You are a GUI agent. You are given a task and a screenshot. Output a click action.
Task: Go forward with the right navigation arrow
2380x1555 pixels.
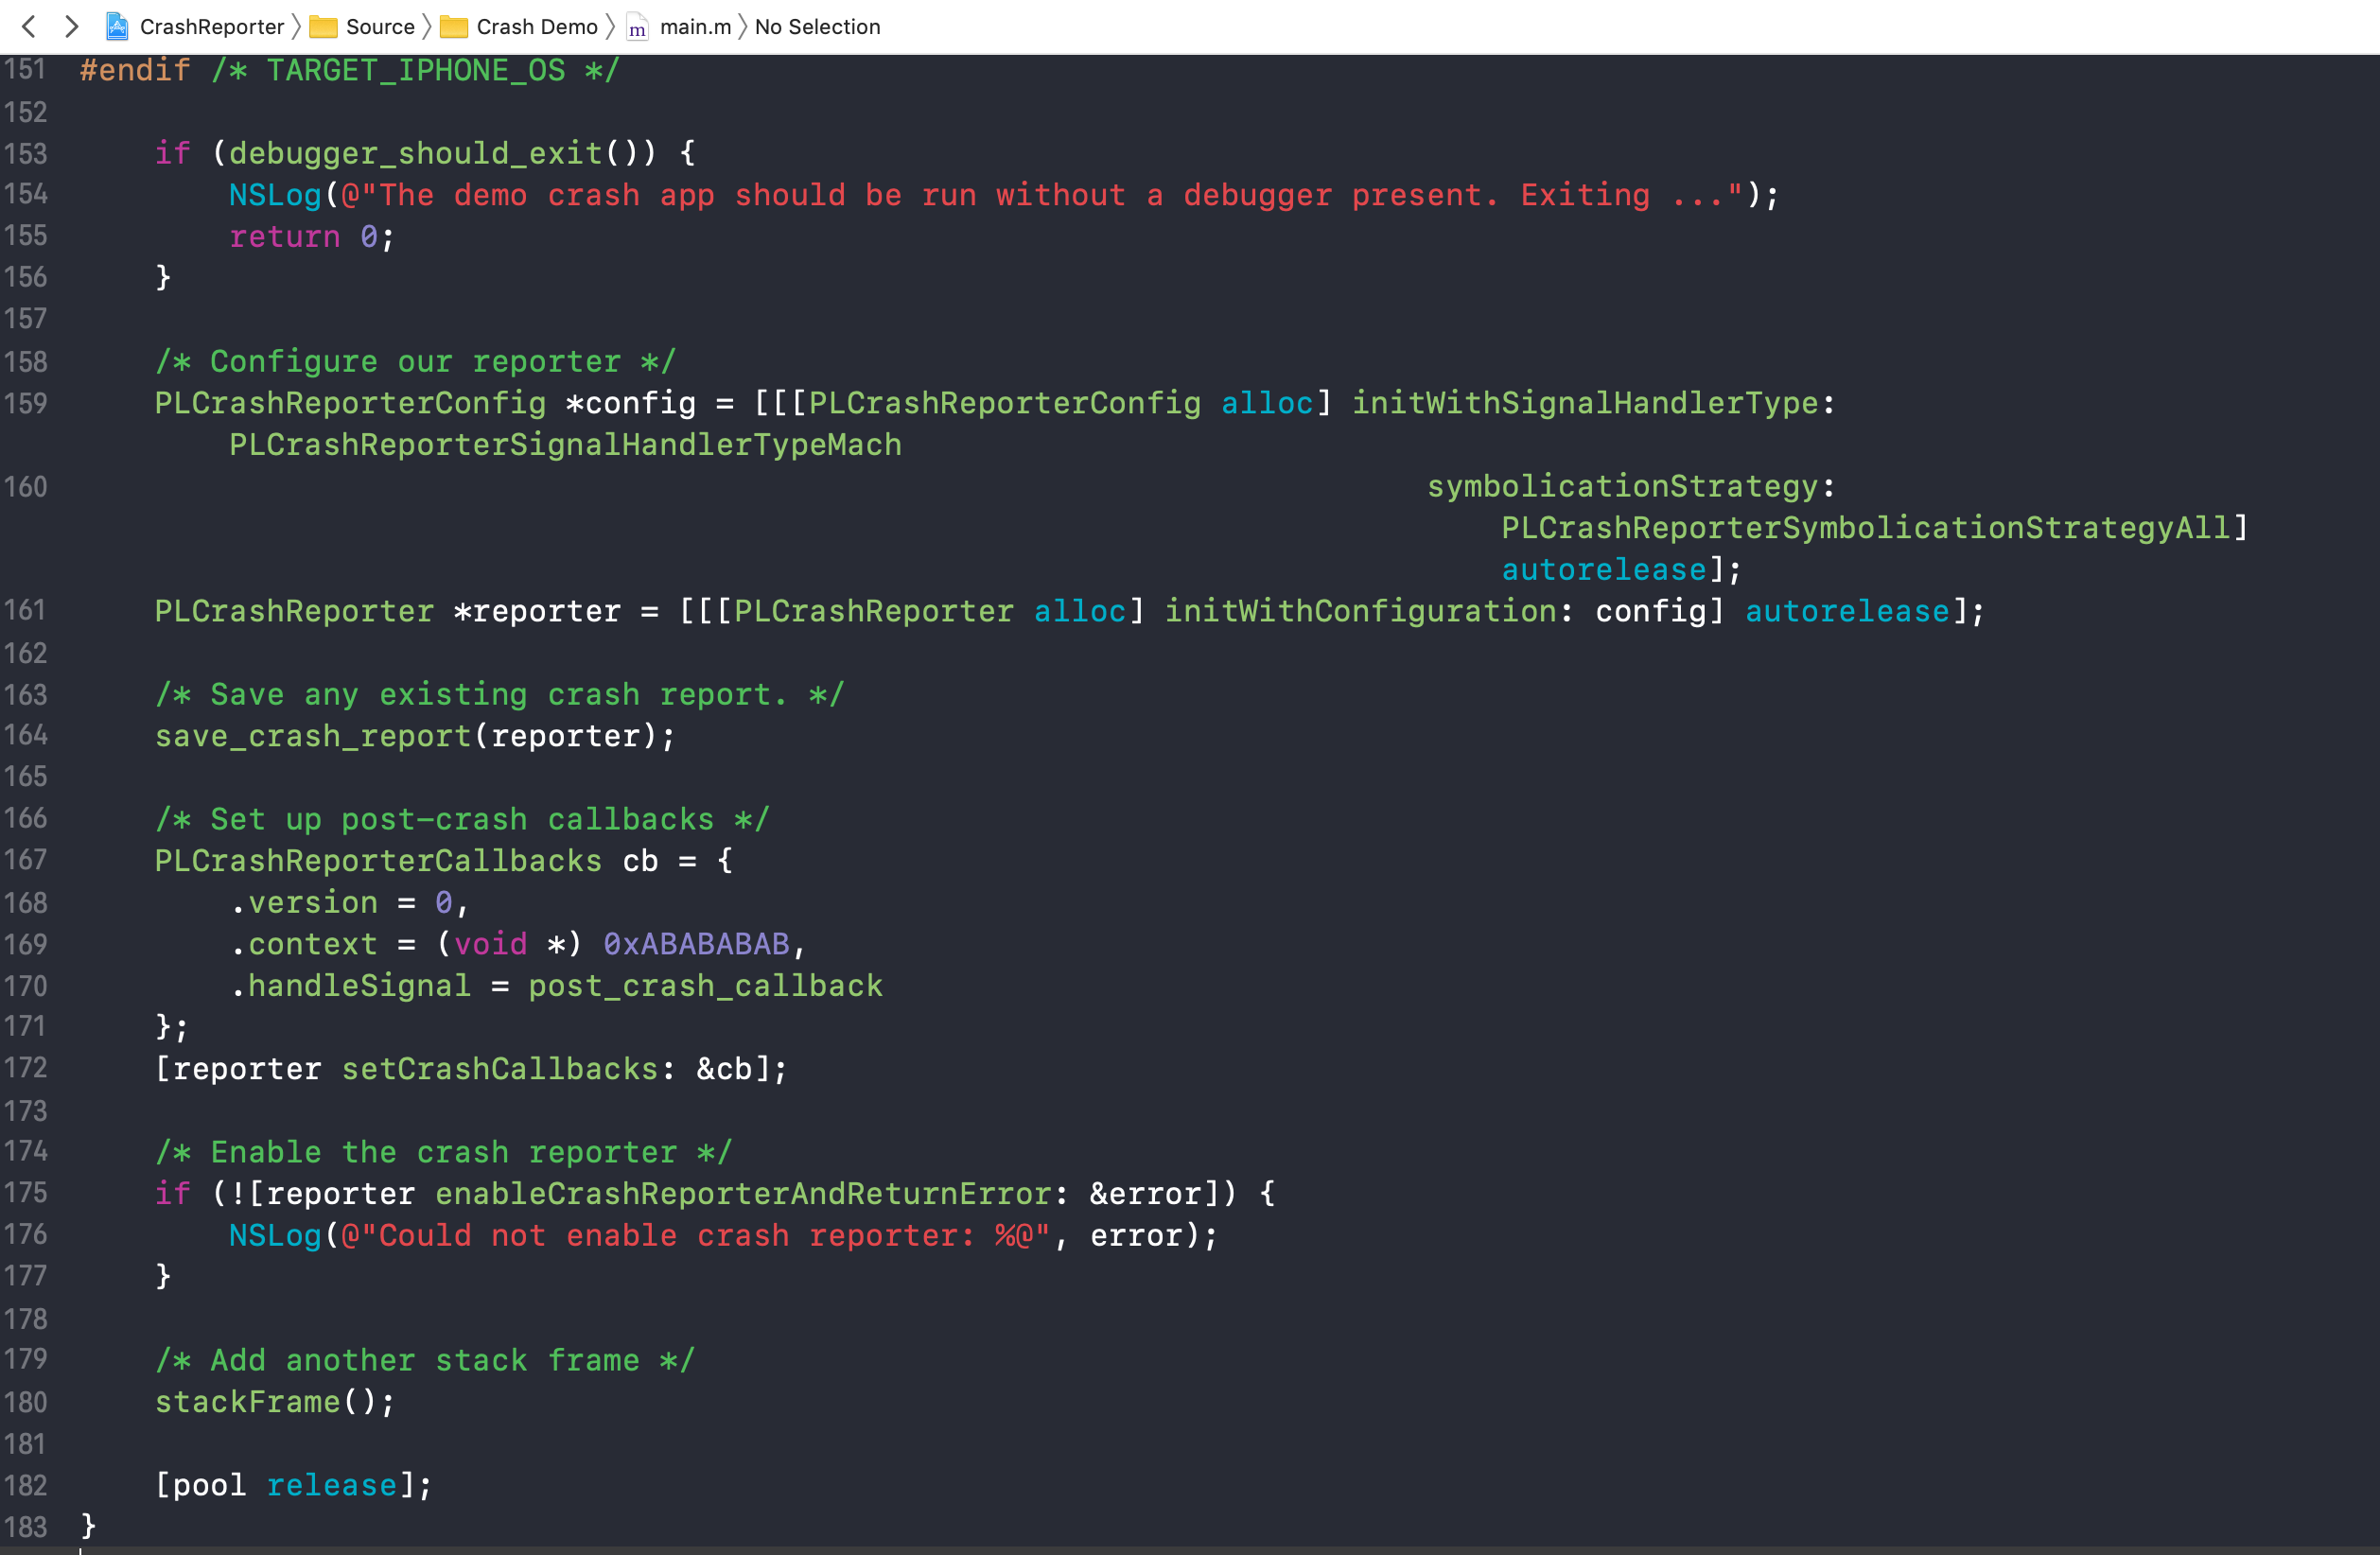click(x=71, y=27)
